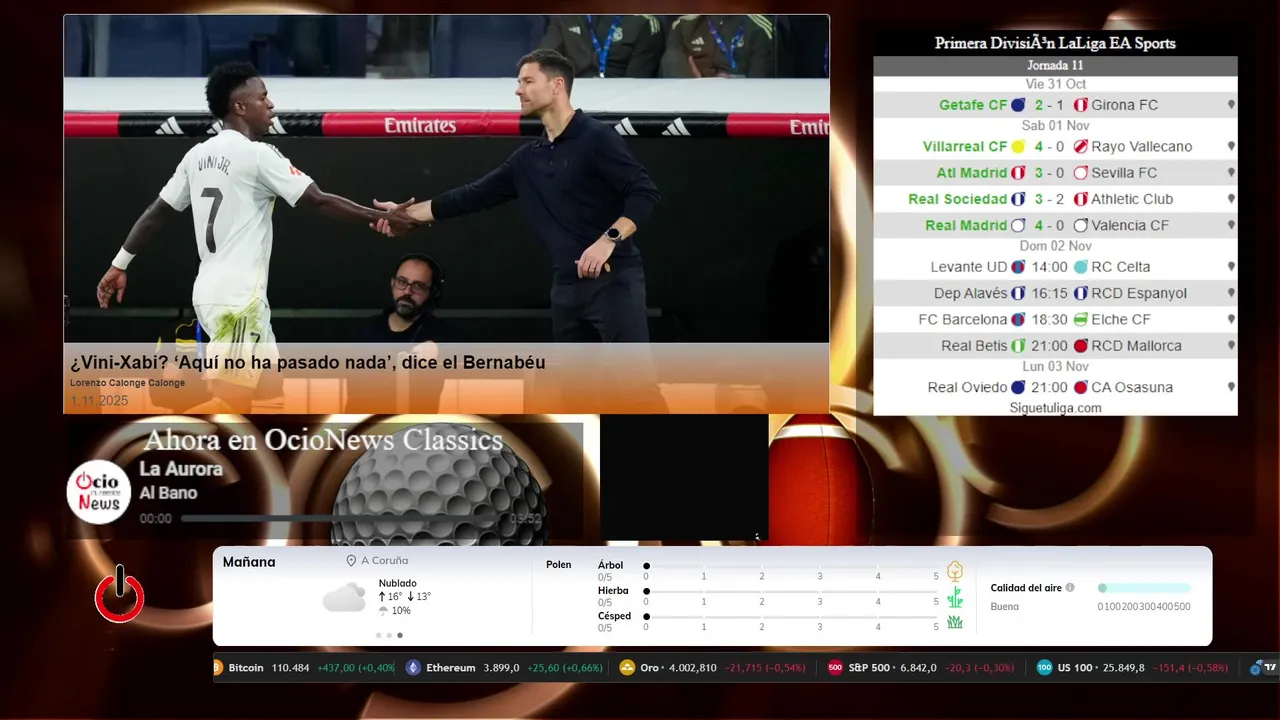The image size is (1280, 720).
Task: Click the Elche CF green crest
Action: click(x=1080, y=320)
